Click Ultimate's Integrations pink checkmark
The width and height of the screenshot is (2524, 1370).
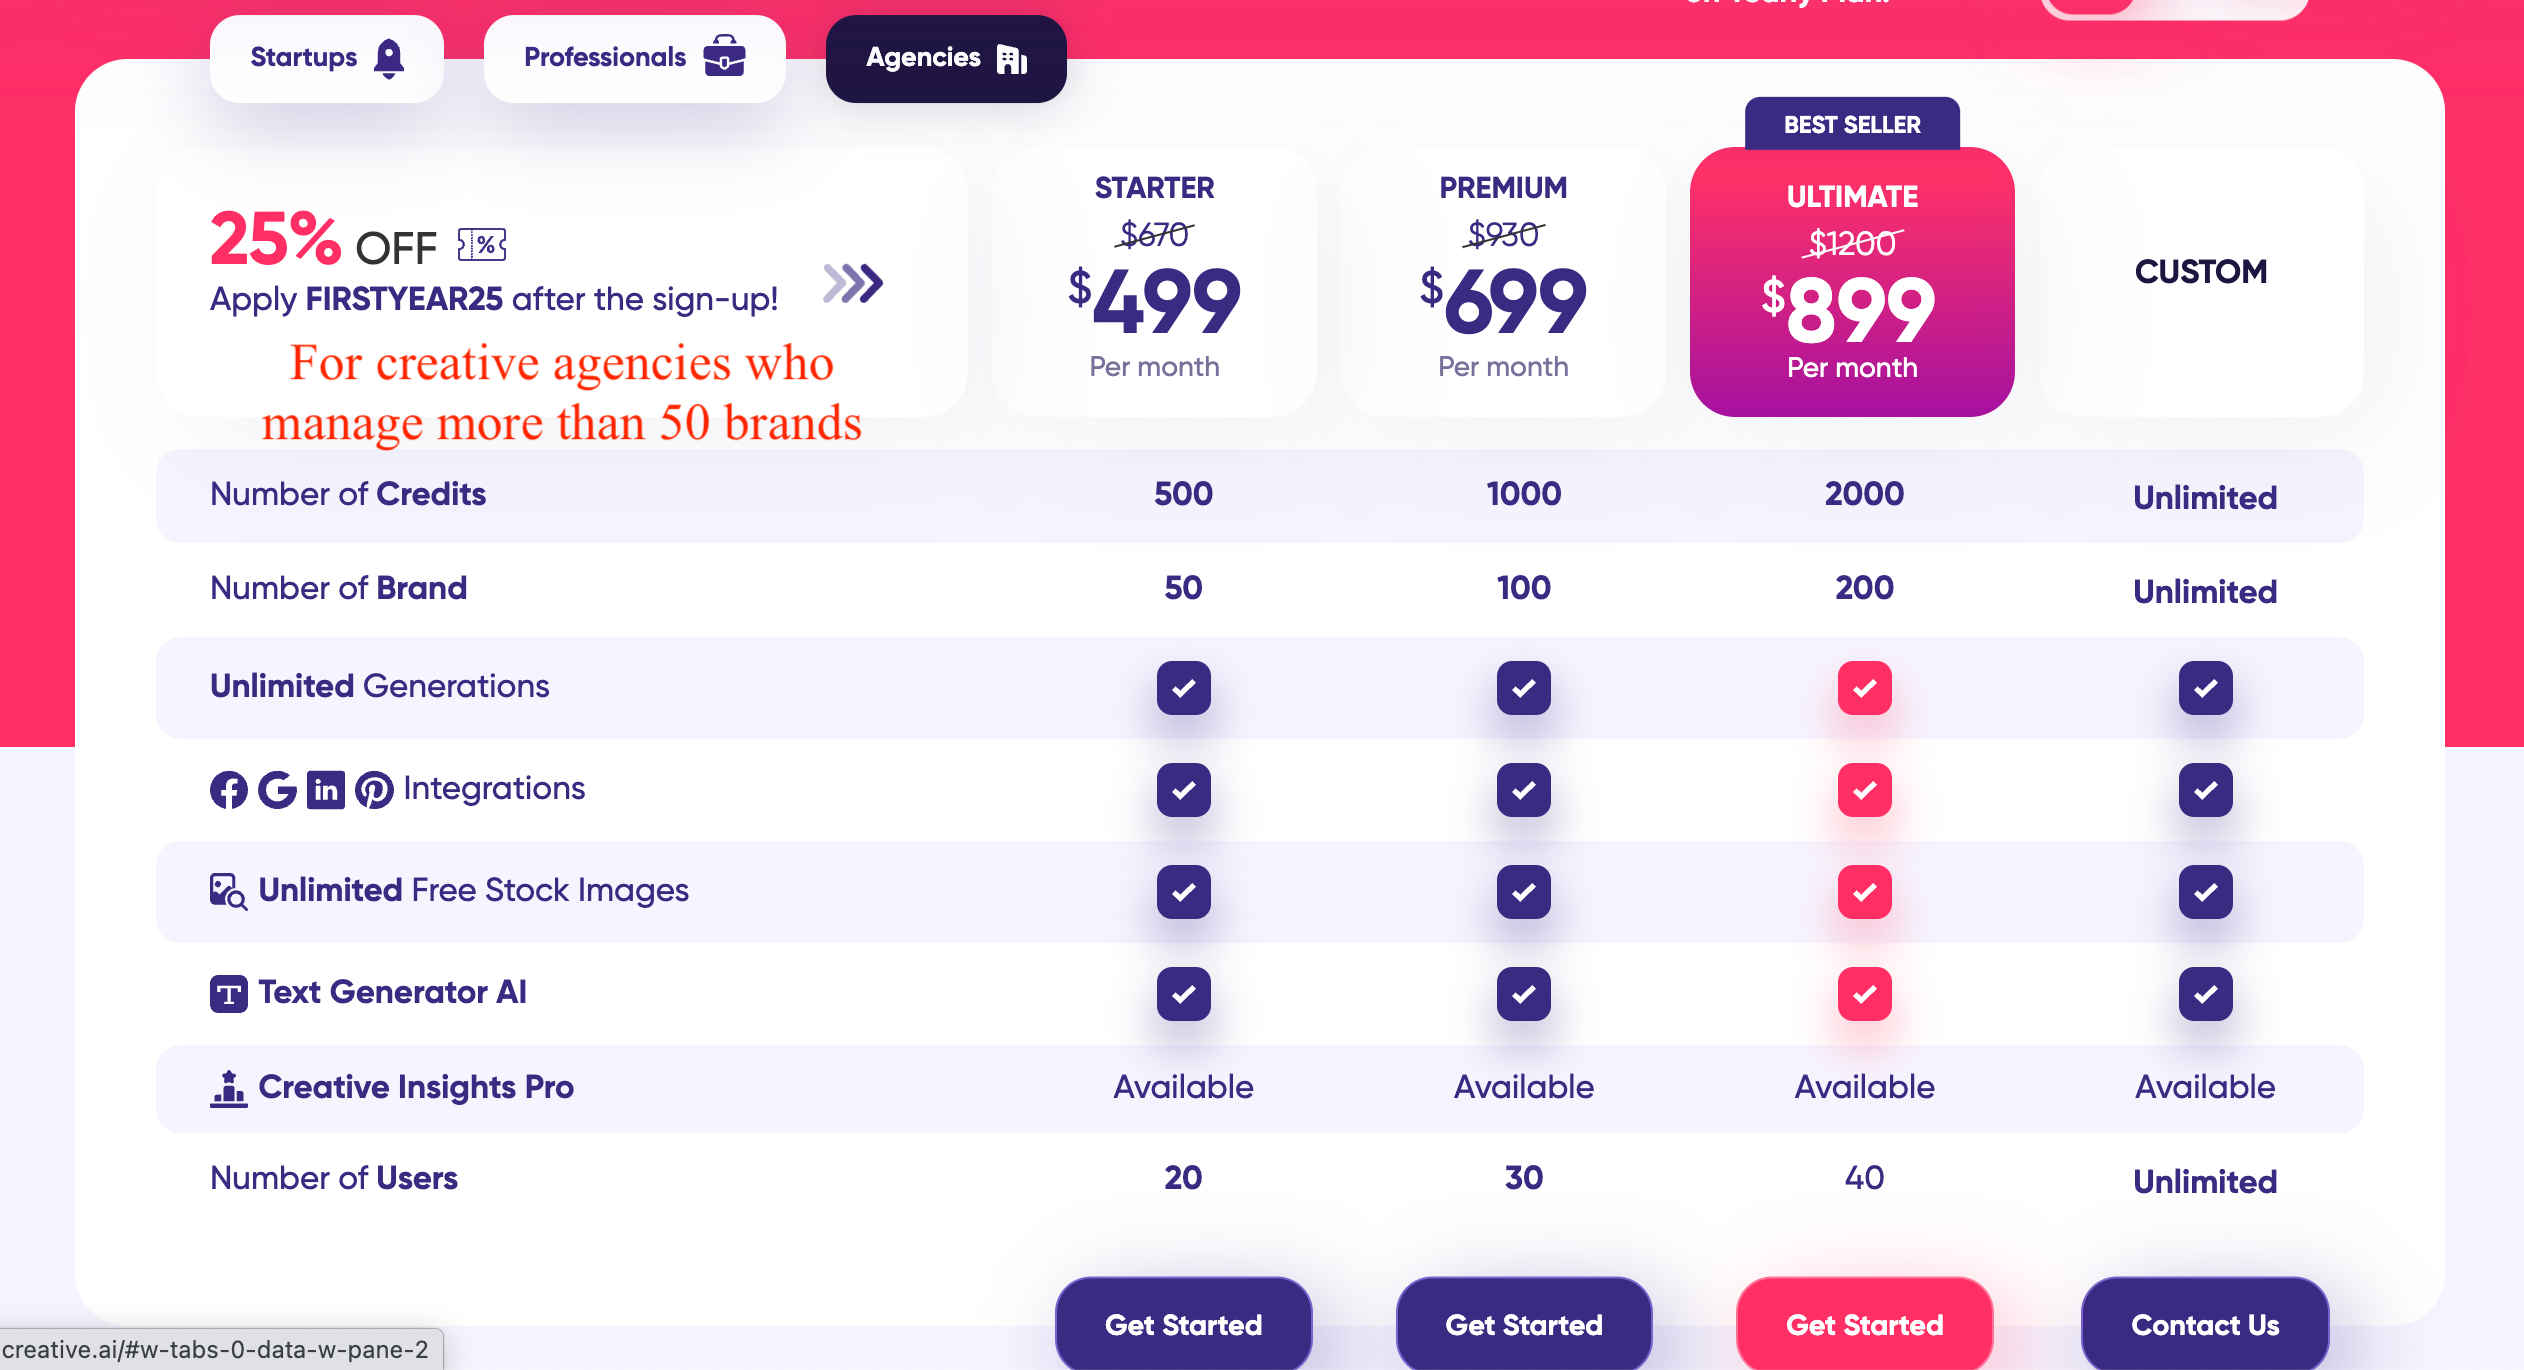click(x=1865, y=790)
